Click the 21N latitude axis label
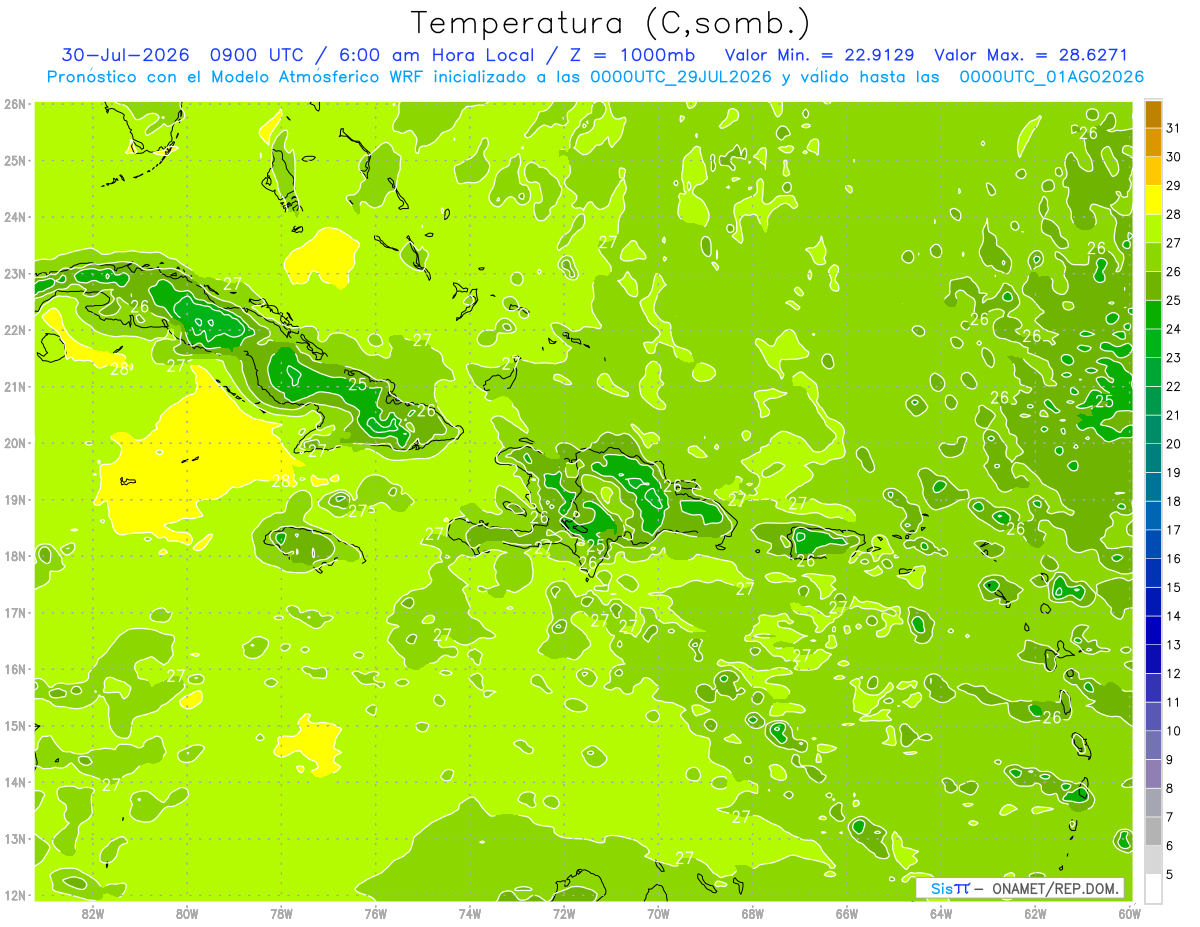 tap(16, 386)
